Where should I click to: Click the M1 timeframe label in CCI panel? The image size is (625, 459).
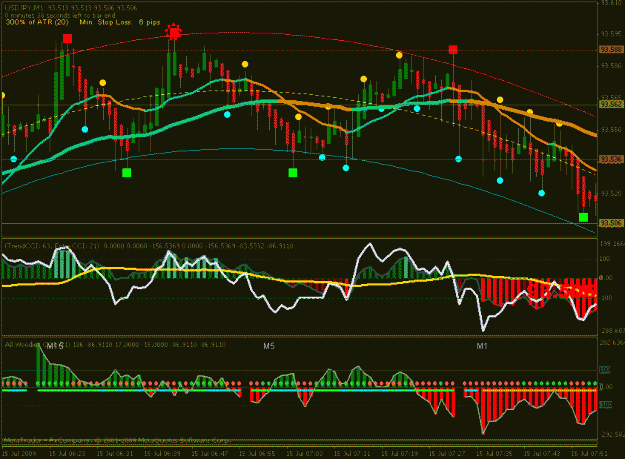click(x=482, y=346)
